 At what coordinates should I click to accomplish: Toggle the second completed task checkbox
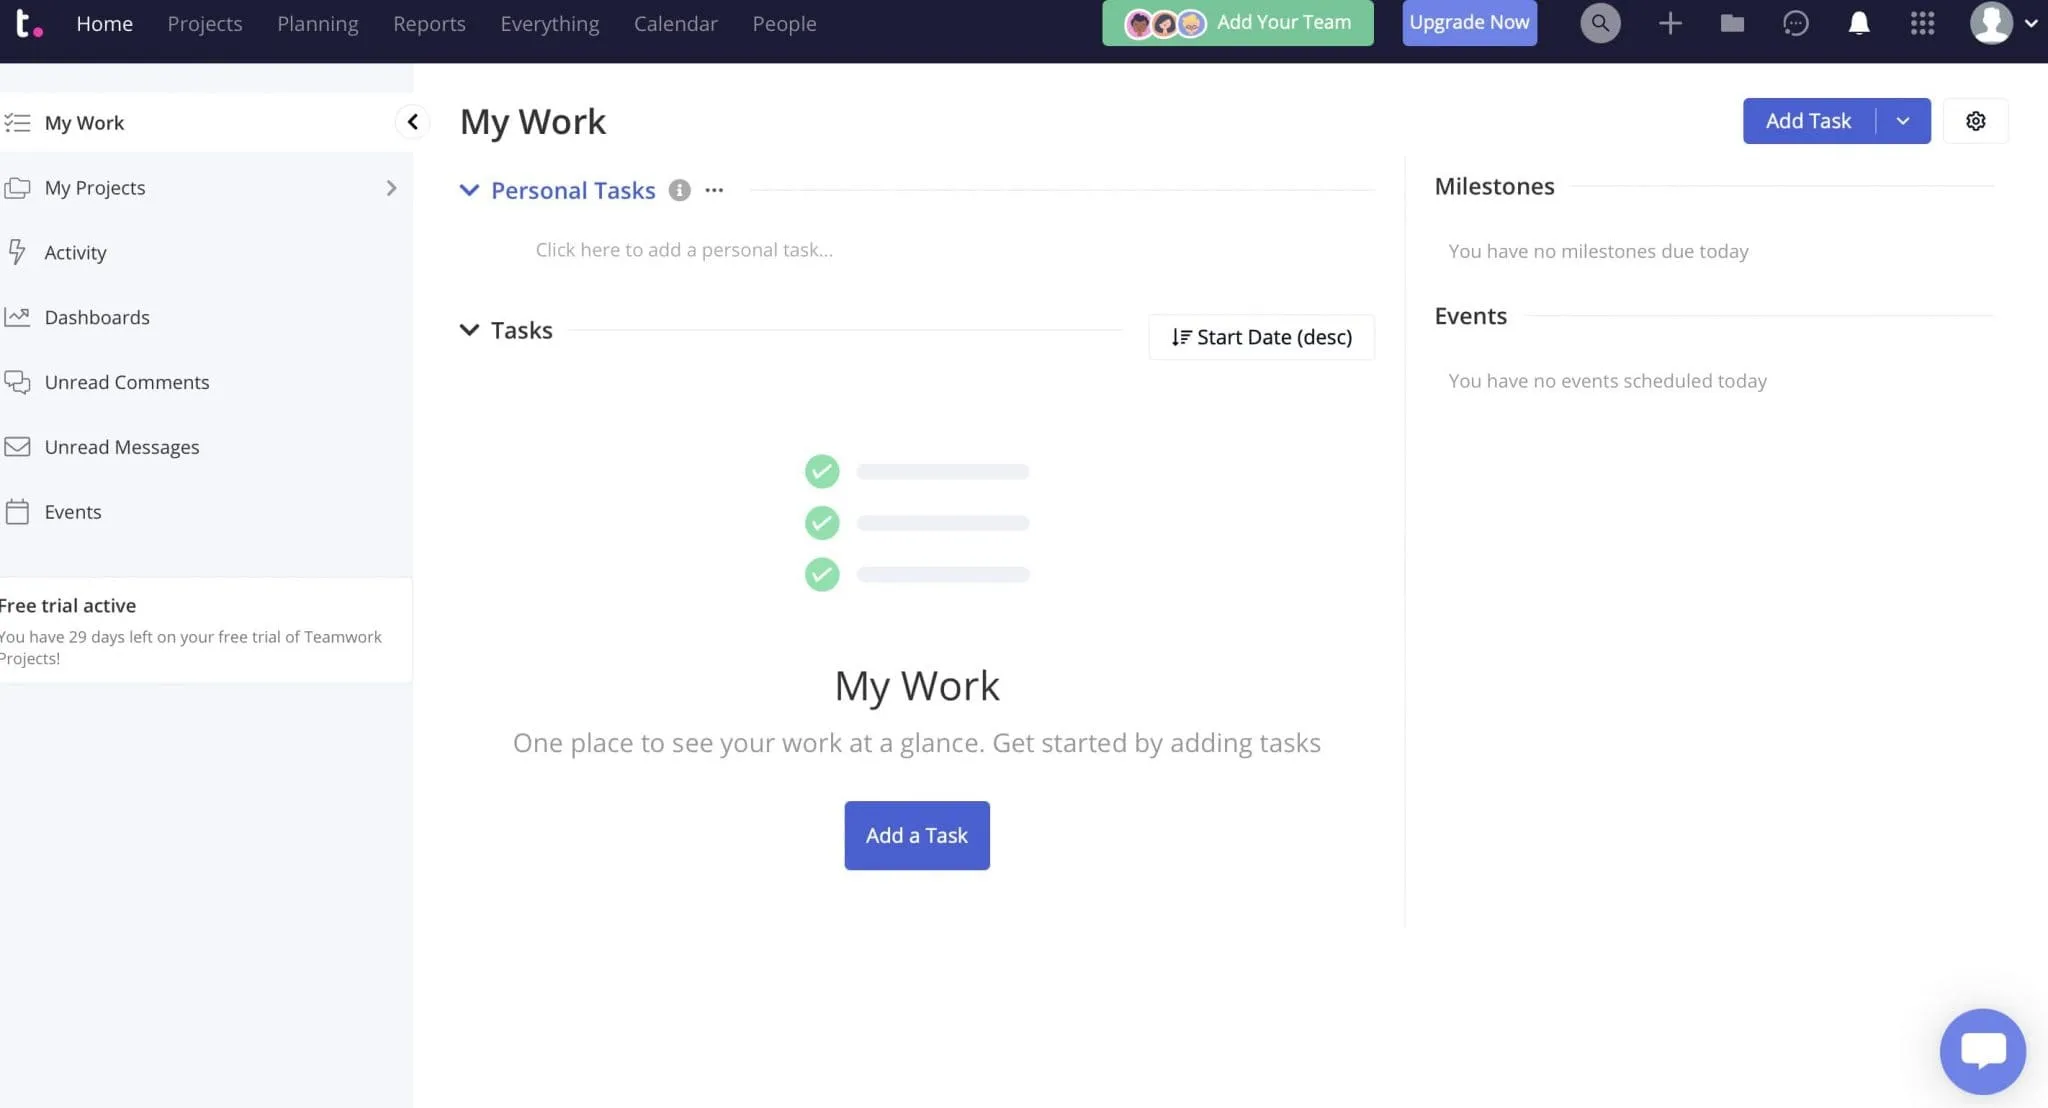tap(821, 523)
